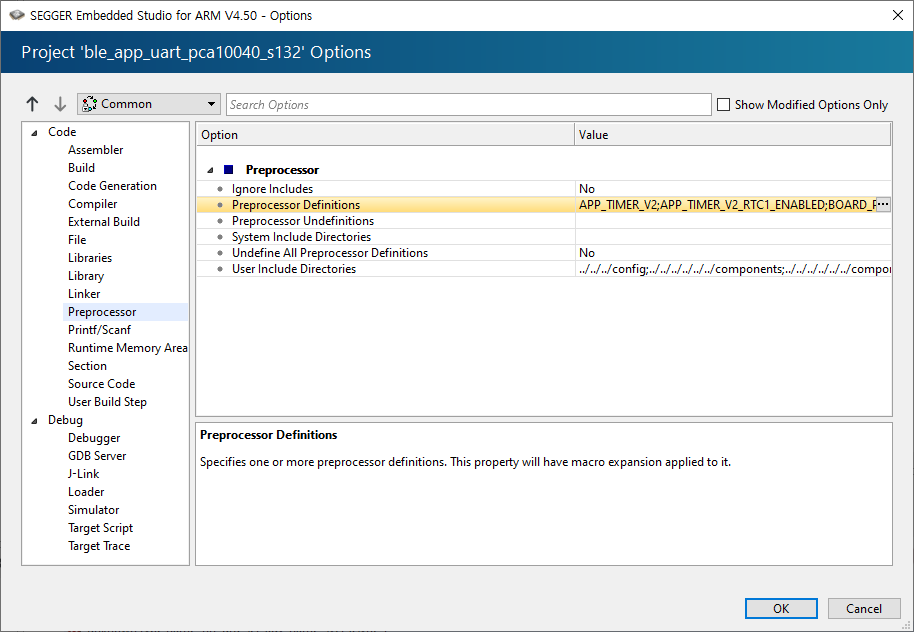
Task: Select User Build Step tree item
Action: [107, 402]
